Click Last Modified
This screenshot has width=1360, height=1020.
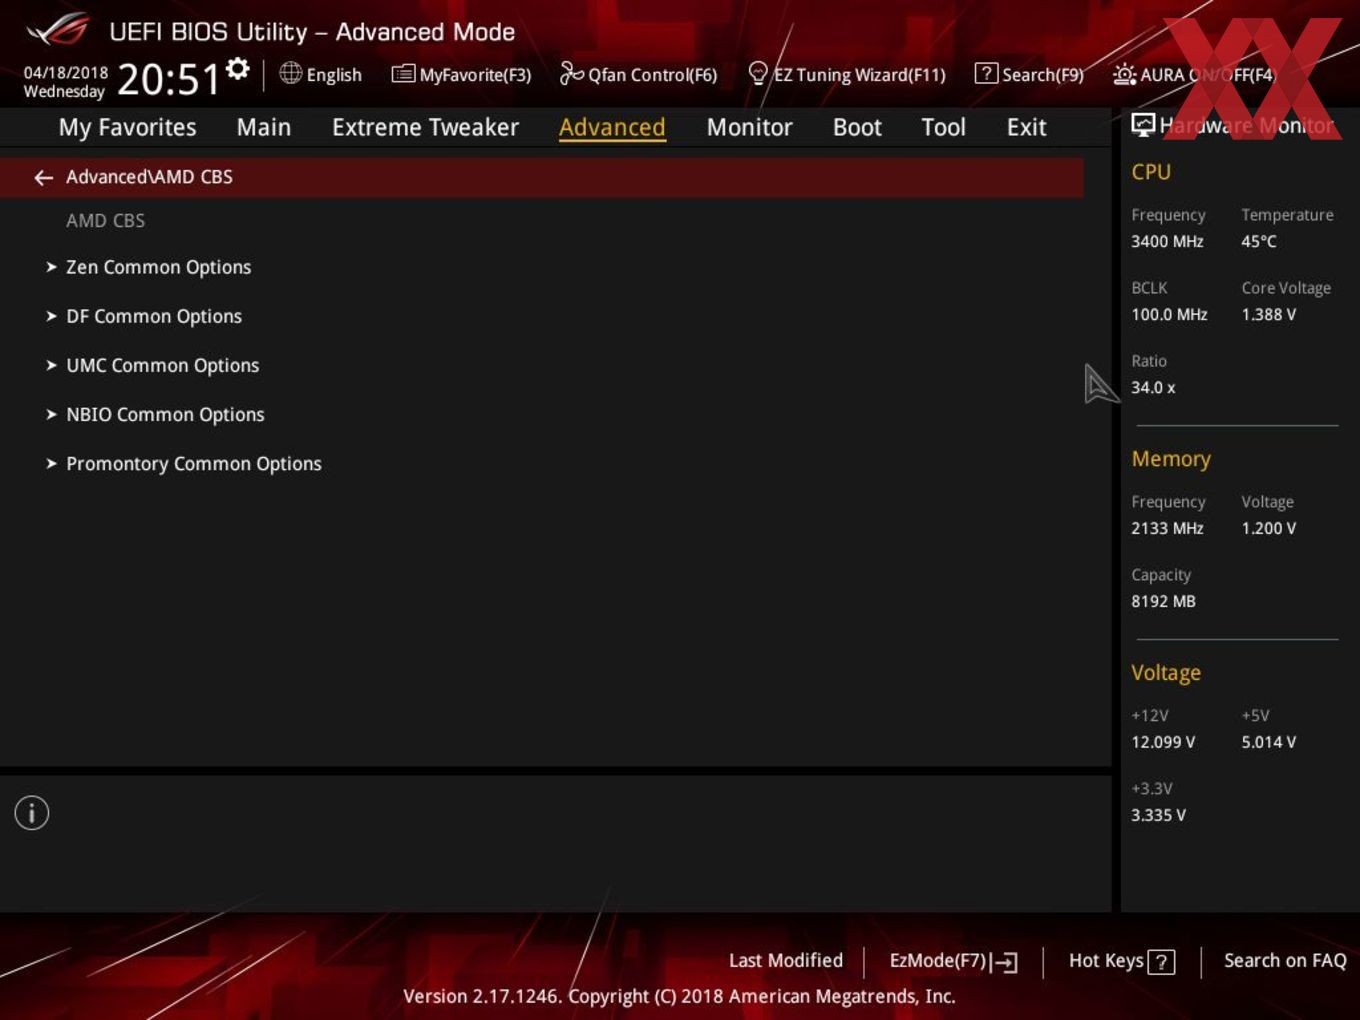(x=786, y=961)
